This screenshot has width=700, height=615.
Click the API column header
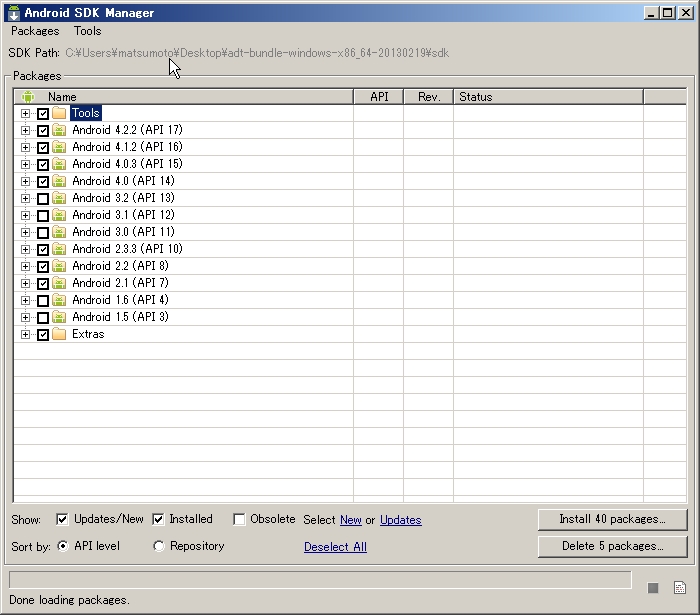(379, 96)
